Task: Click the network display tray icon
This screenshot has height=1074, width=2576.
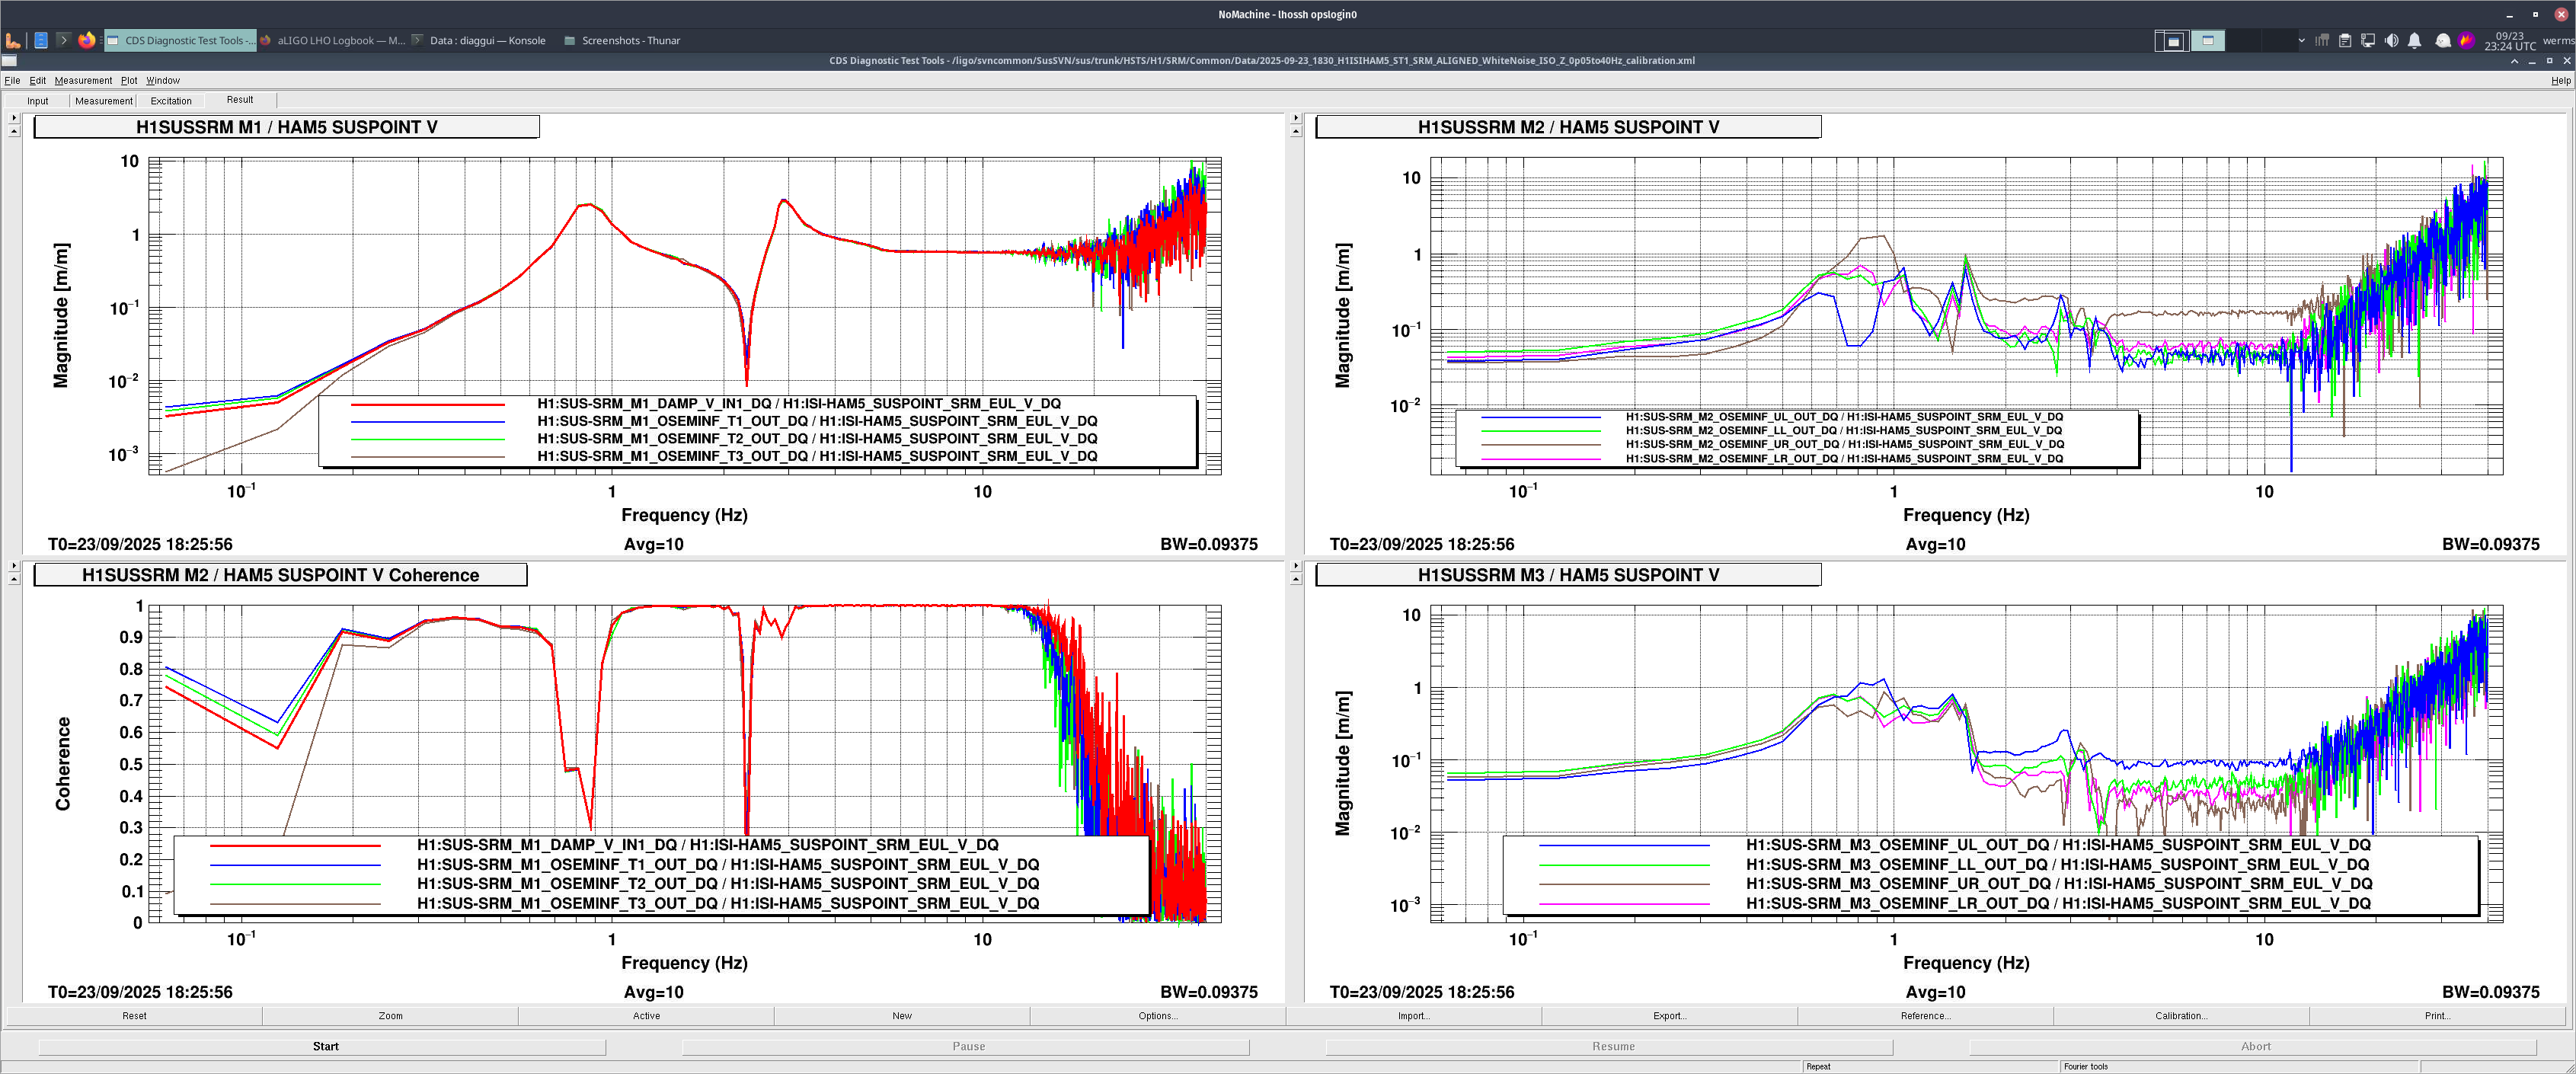Action: 2368,41
